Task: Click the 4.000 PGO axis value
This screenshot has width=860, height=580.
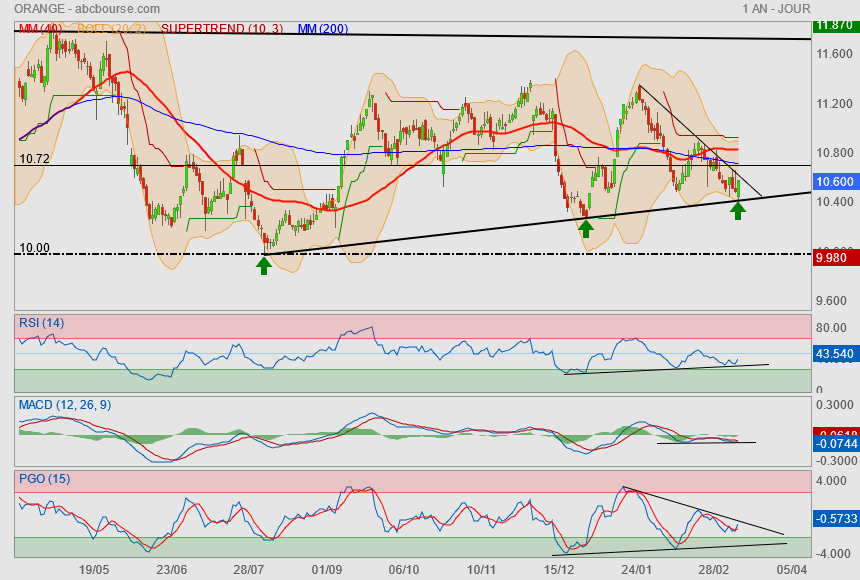Action: [831, 481]
